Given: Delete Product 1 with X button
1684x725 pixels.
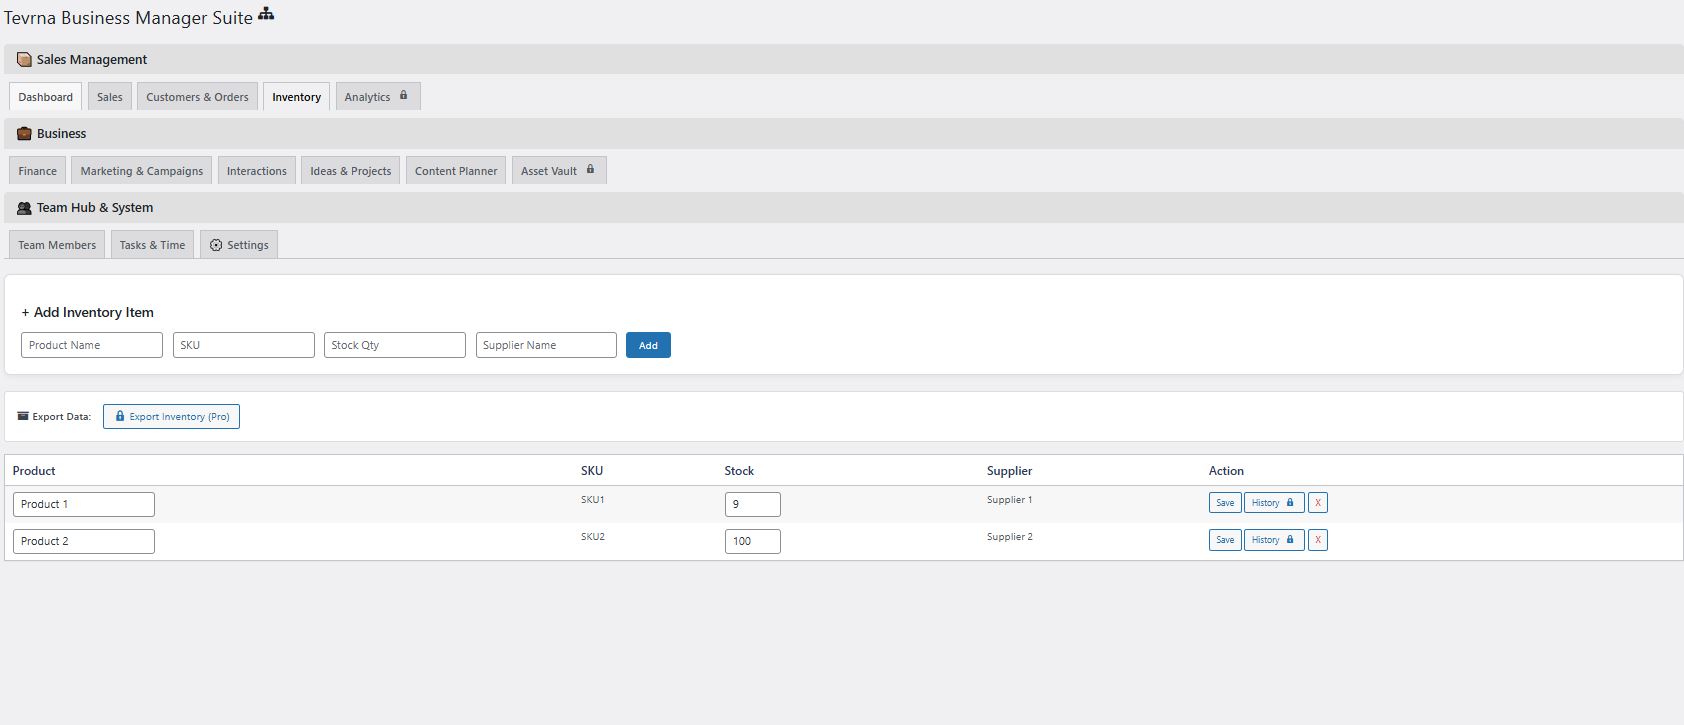Looking at the screenshot, I should tap(1318, 503).
